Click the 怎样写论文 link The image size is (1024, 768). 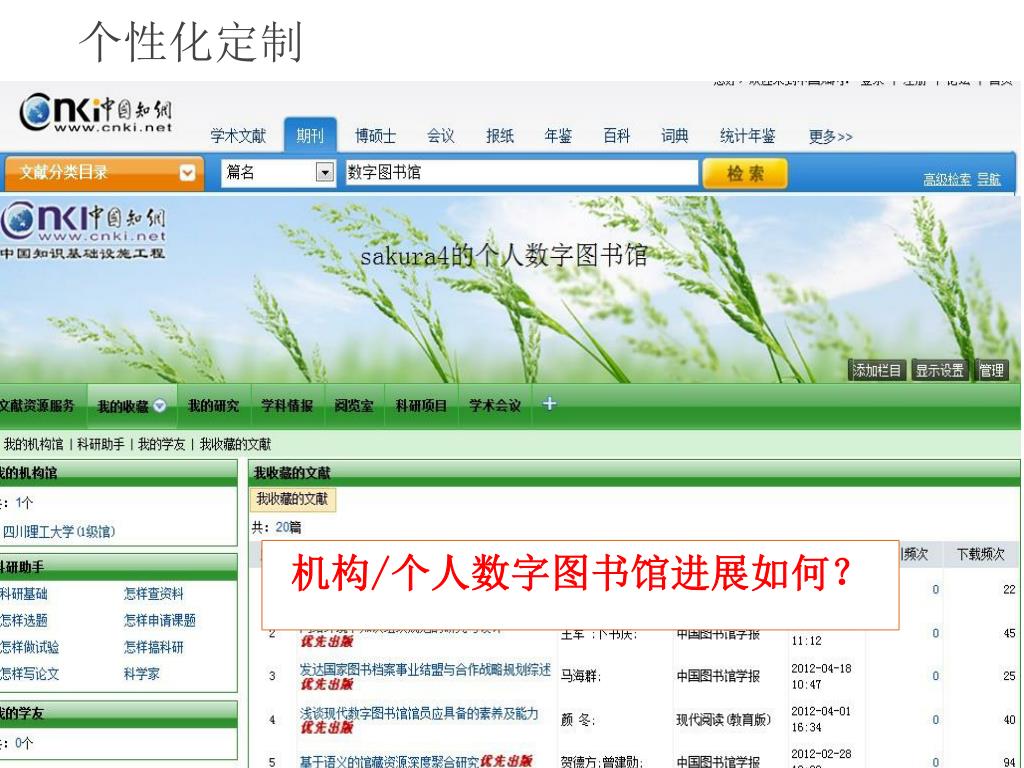tap(29, 673)
